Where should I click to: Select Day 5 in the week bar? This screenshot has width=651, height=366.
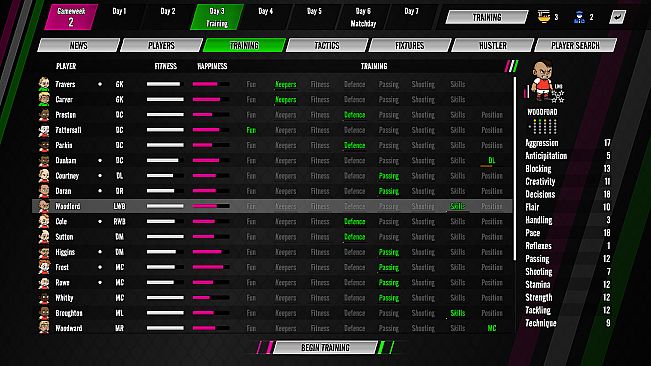click(314, 17)
